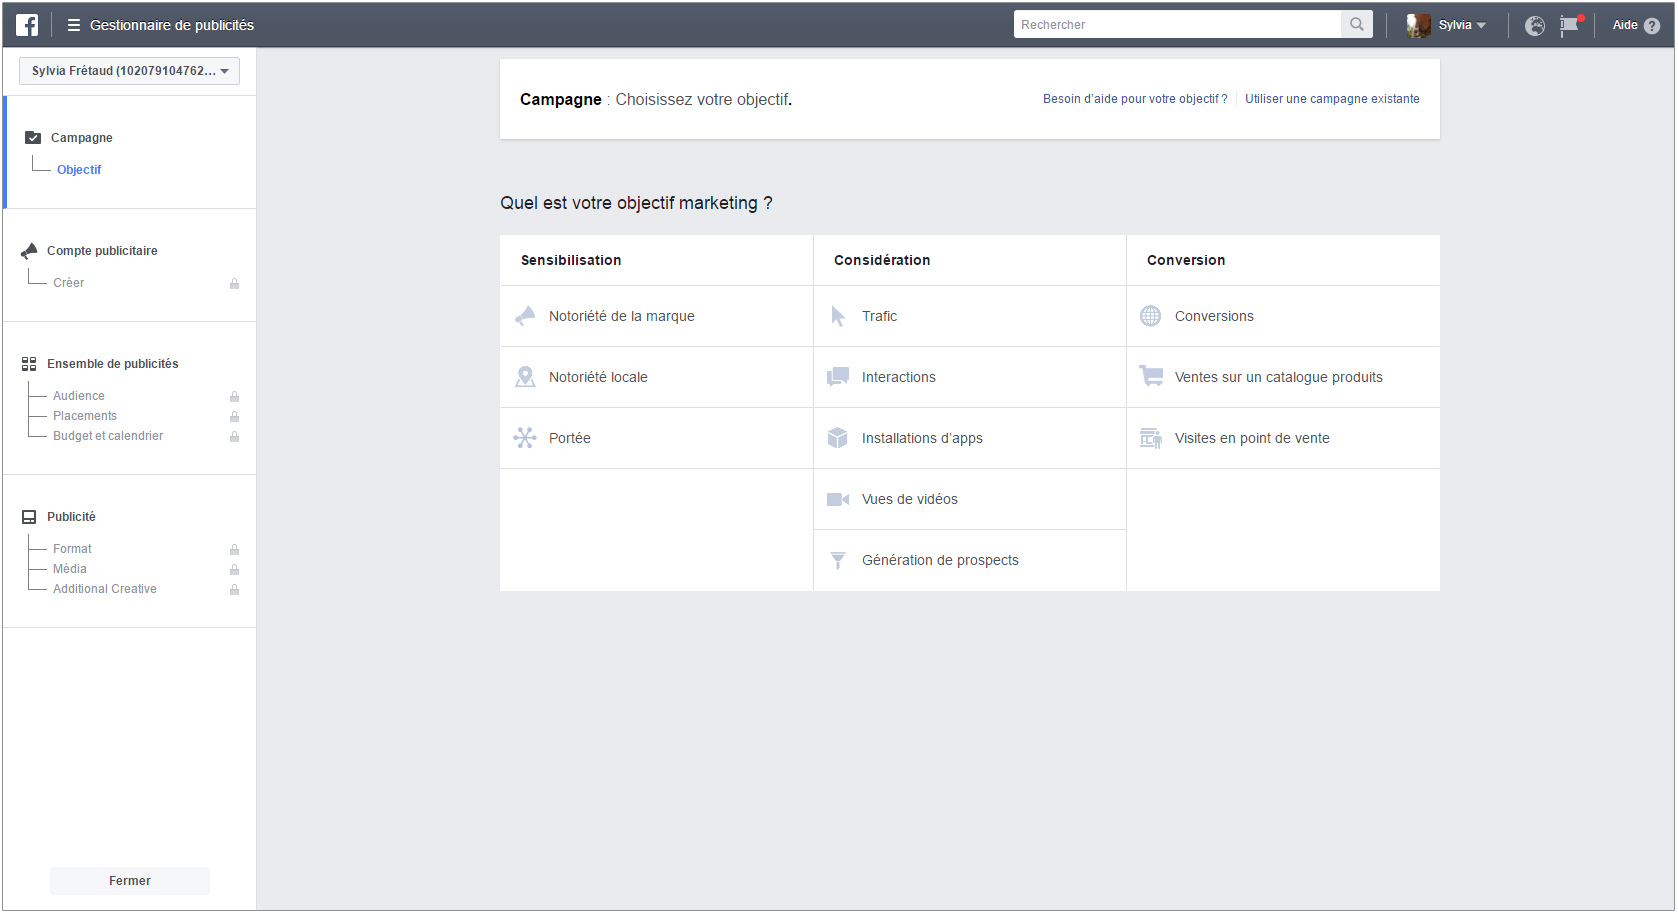Click the Génération de prospects funnel icon
The height and width of the screenshot is (914, 1678).
(x=838, y=560)
